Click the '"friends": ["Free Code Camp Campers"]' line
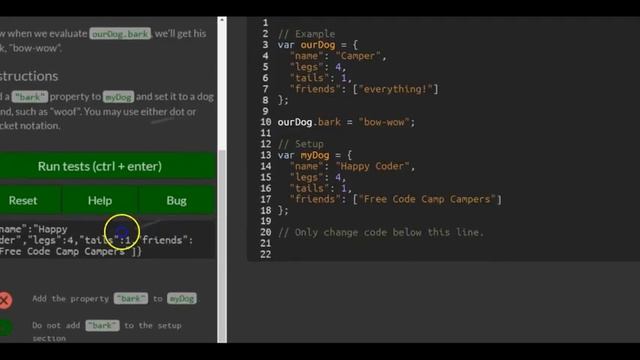 click(396, 199)
